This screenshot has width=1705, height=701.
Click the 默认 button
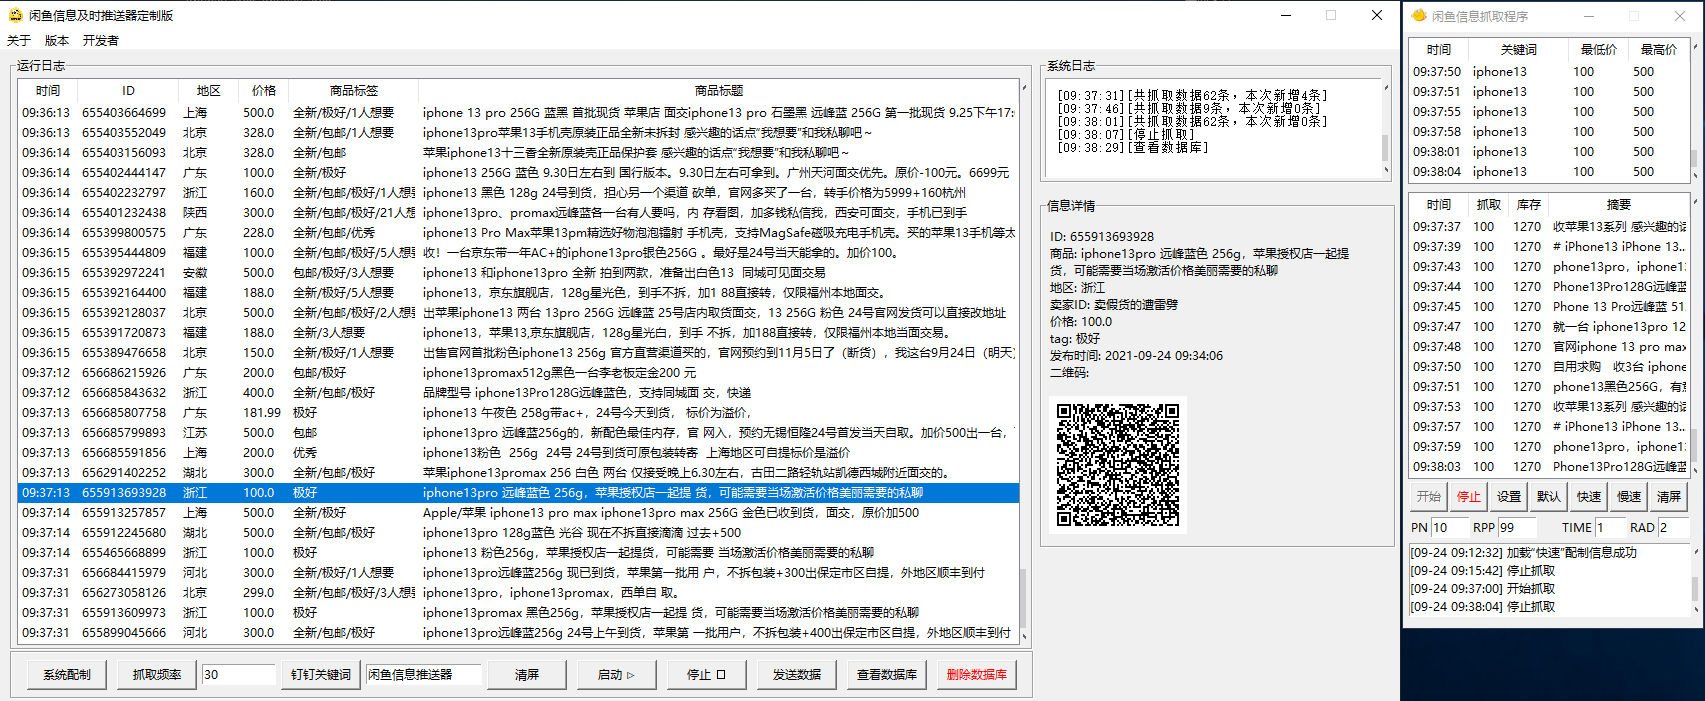coord(1549,497)
